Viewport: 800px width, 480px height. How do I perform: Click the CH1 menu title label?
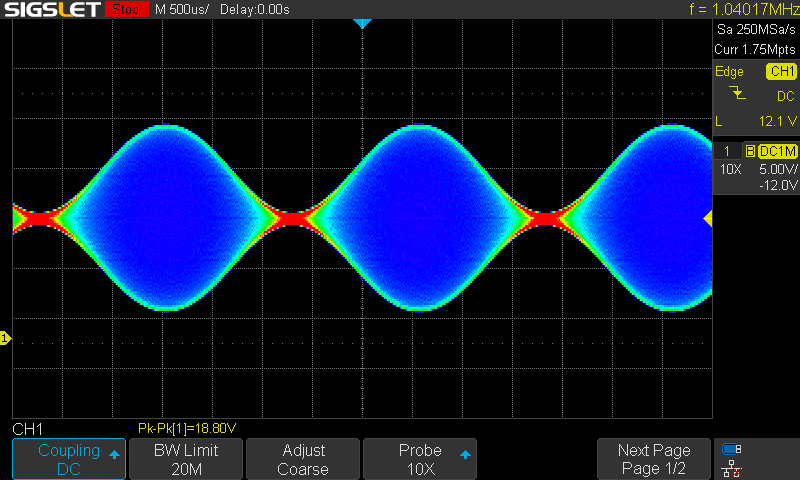pos(28,429)
